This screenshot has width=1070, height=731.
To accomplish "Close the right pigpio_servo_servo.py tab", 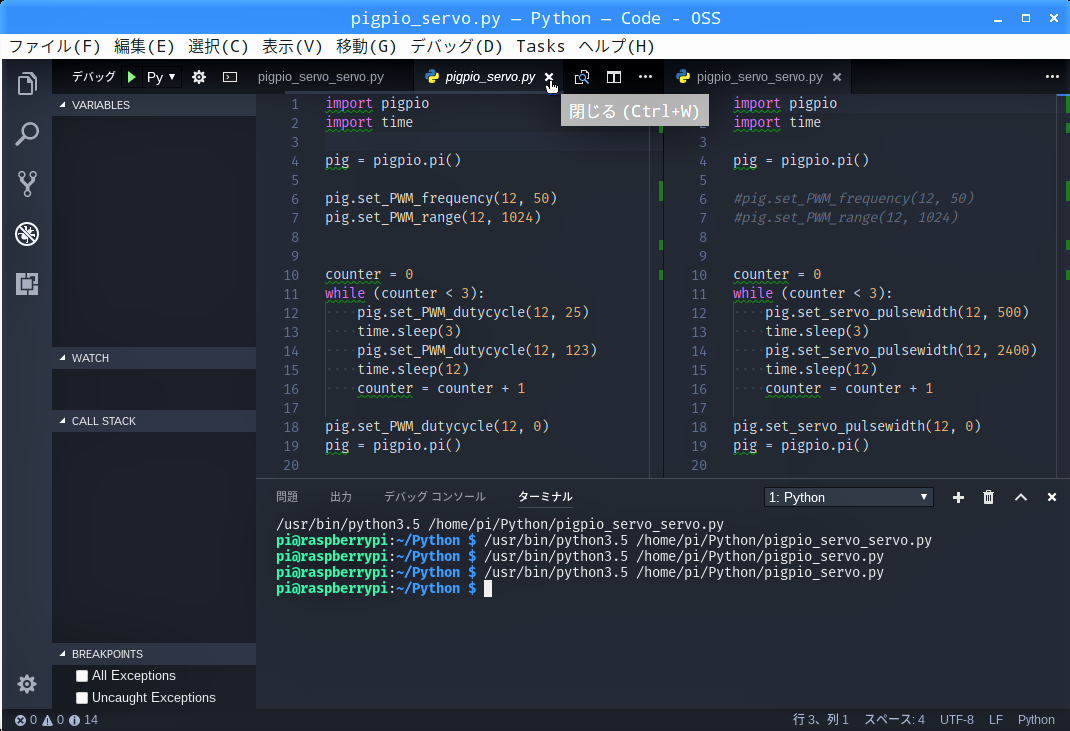I will [x=837, y=77].
